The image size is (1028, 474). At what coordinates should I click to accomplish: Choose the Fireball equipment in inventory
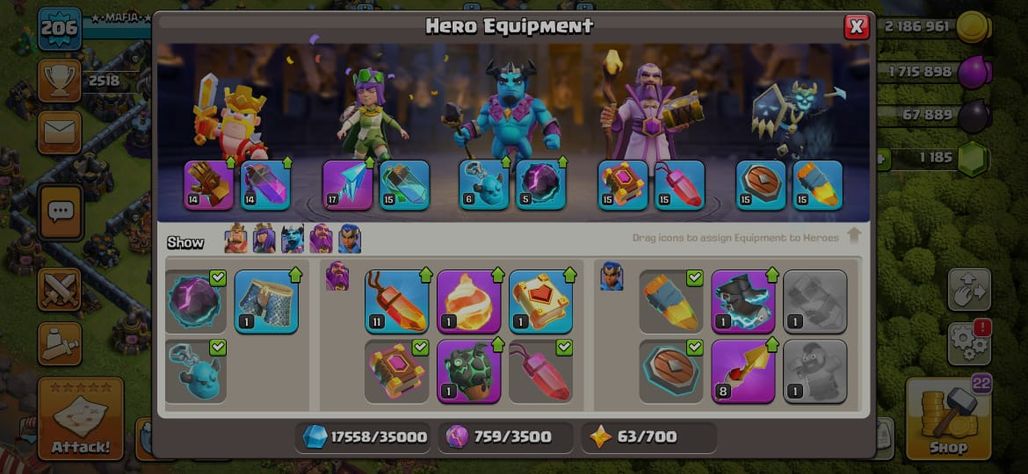[469, 302]
